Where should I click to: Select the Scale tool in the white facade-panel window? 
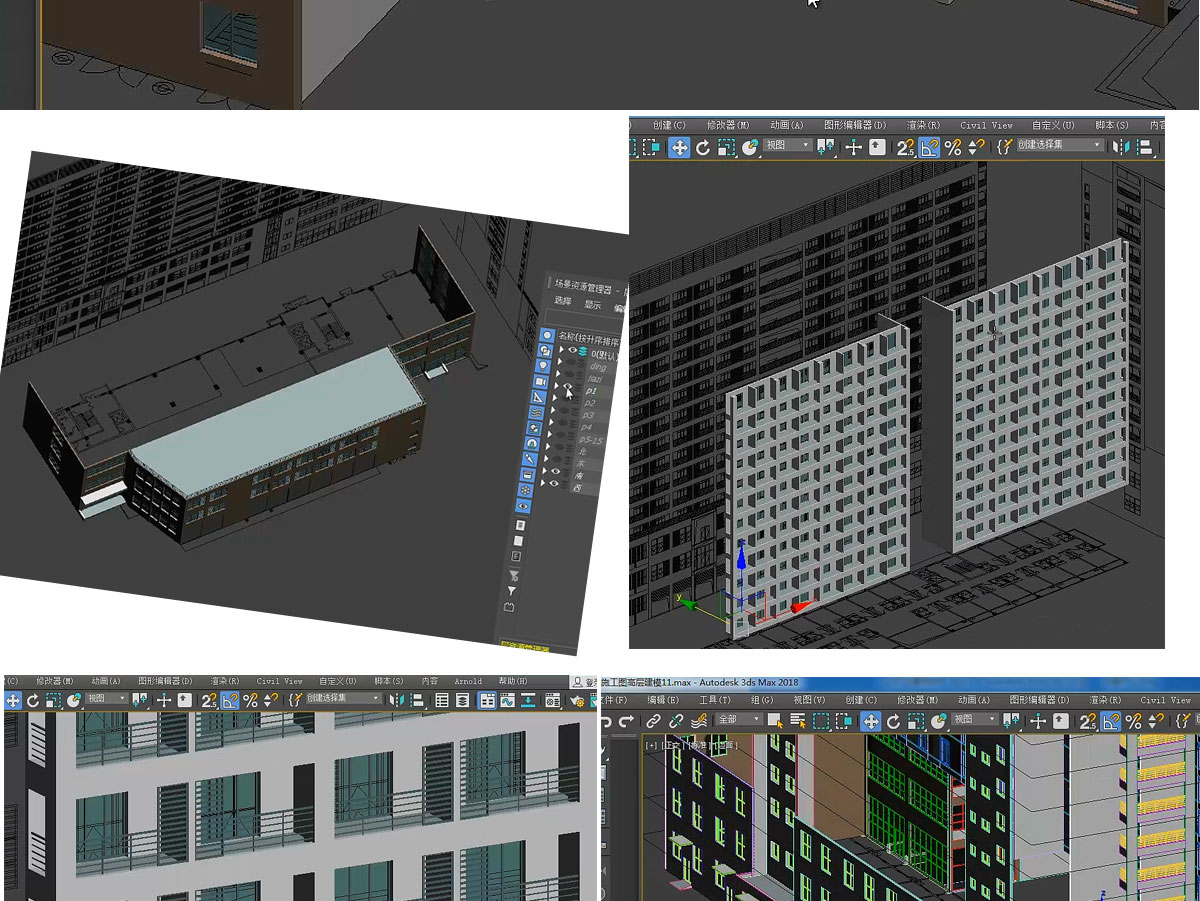pos(726,147)
